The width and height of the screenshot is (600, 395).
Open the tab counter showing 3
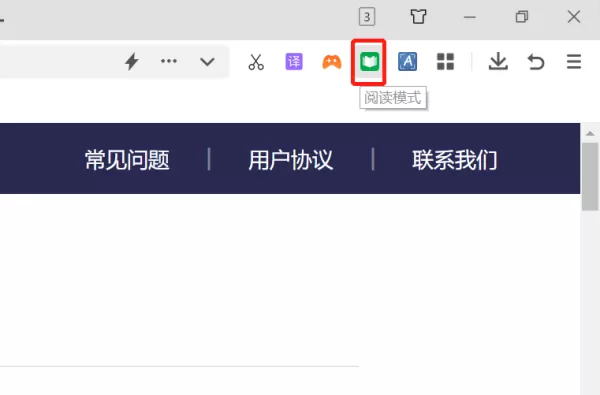click(367, 17)
